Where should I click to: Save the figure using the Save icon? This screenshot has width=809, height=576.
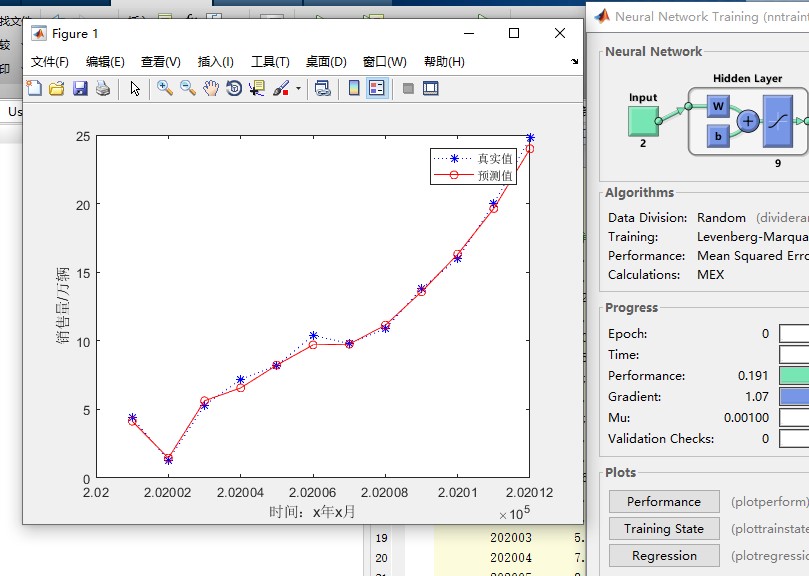pos(81,88)
